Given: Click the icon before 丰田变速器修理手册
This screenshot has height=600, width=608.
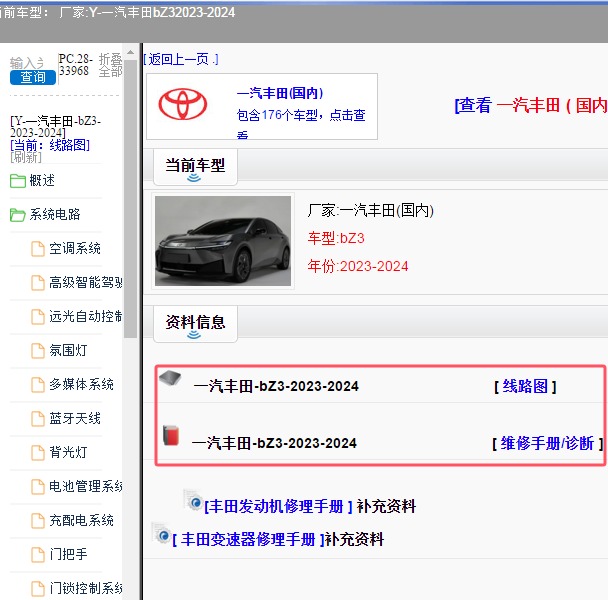Looking at the screenshot, I should (161, 533).
